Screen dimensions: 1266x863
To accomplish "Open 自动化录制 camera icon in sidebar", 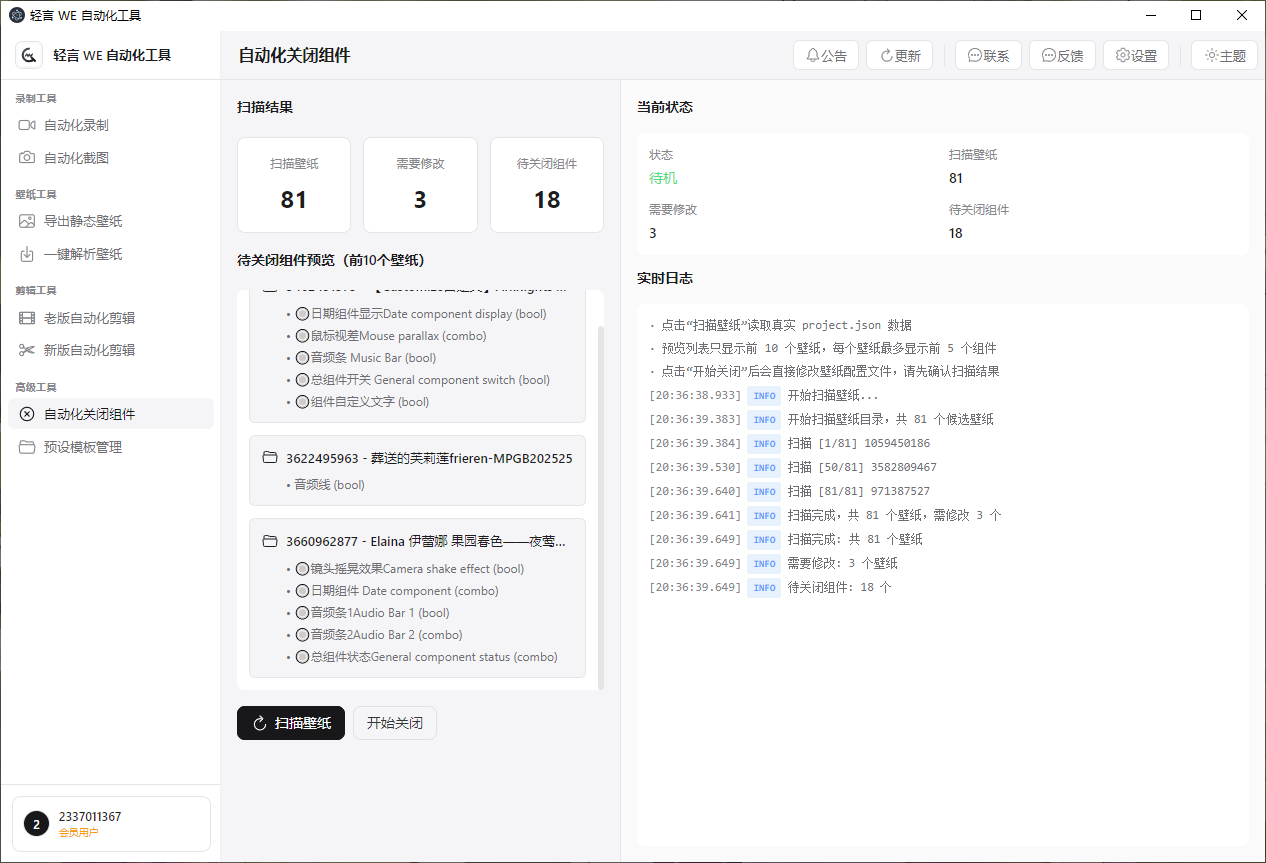I will point(27,125).
